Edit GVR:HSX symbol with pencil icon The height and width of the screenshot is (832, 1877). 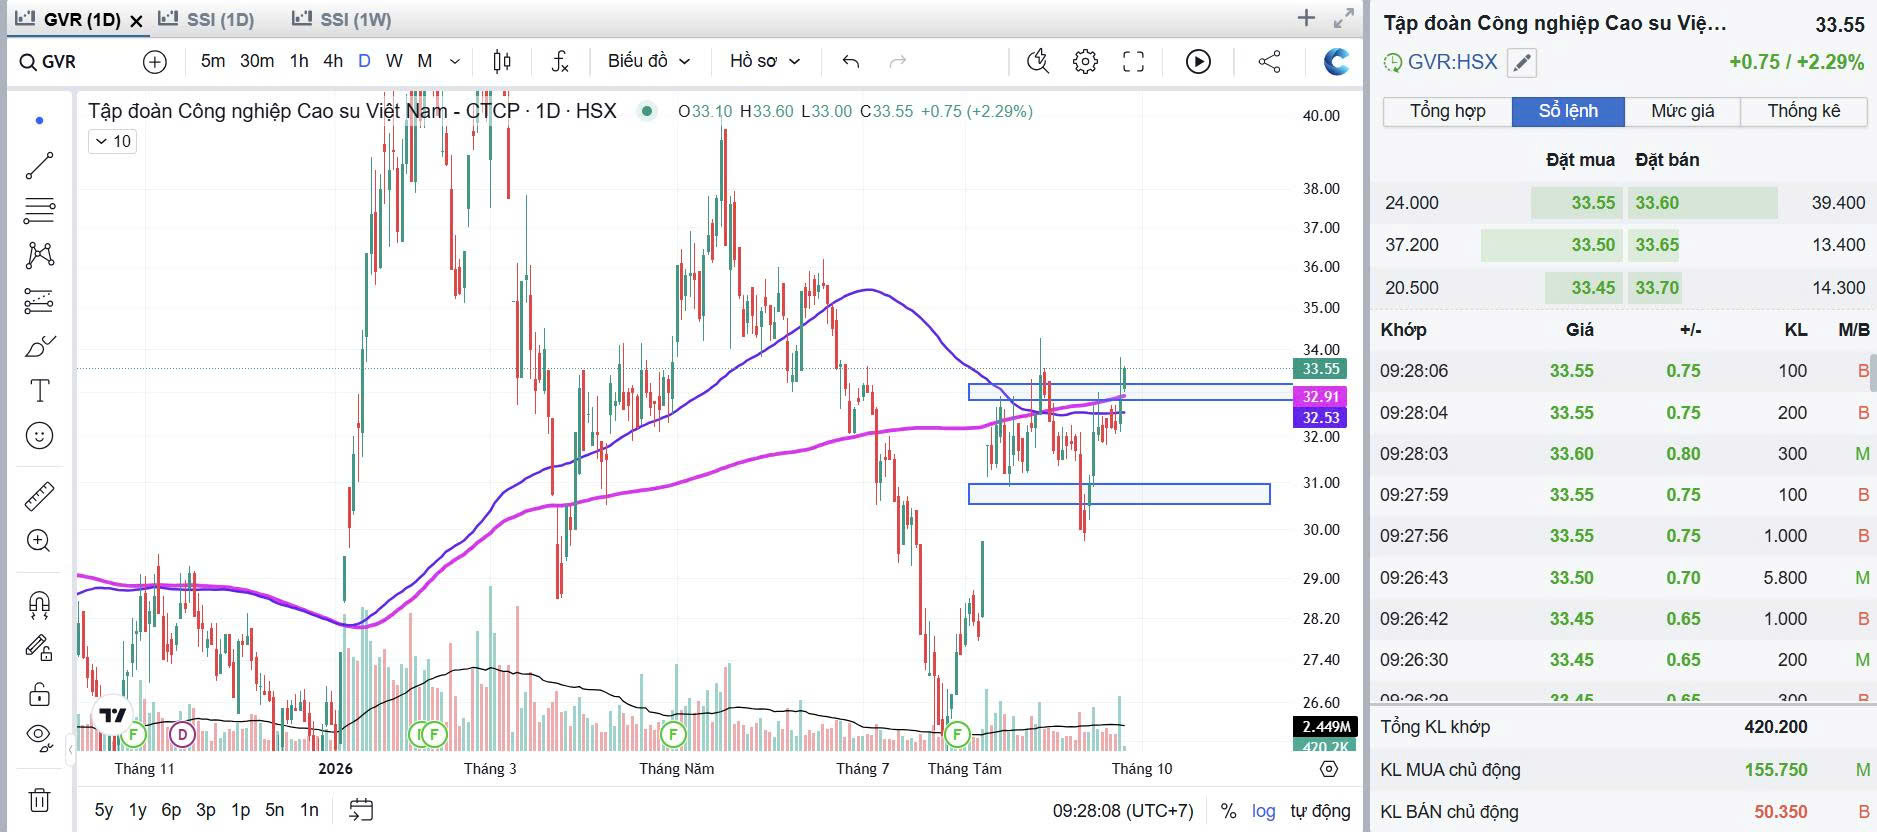pos(1521,63)
